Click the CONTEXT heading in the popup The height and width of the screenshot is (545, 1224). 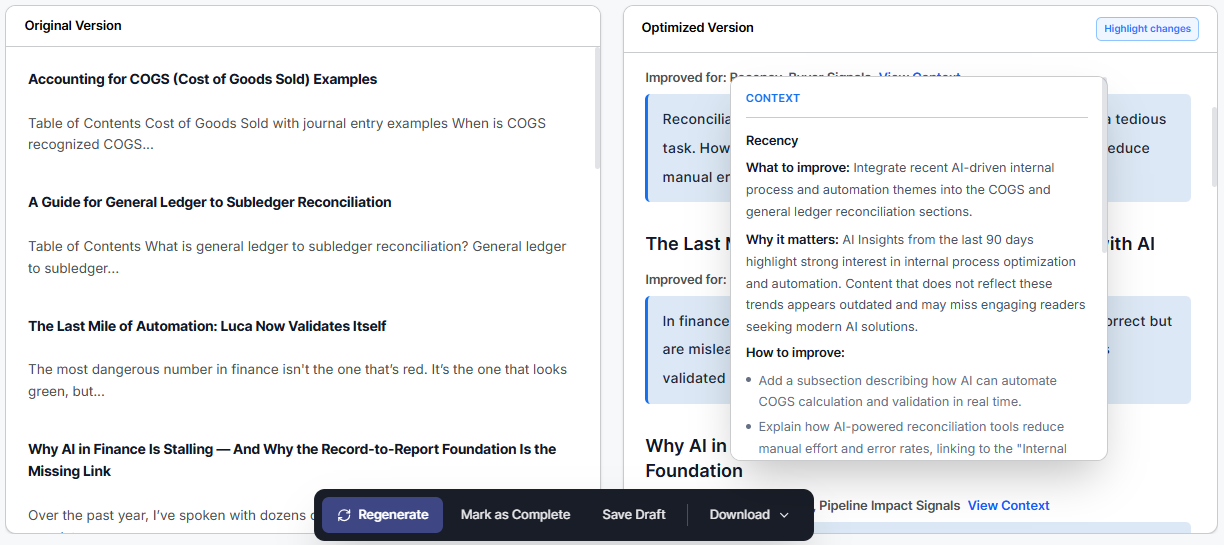coord(773,98)
